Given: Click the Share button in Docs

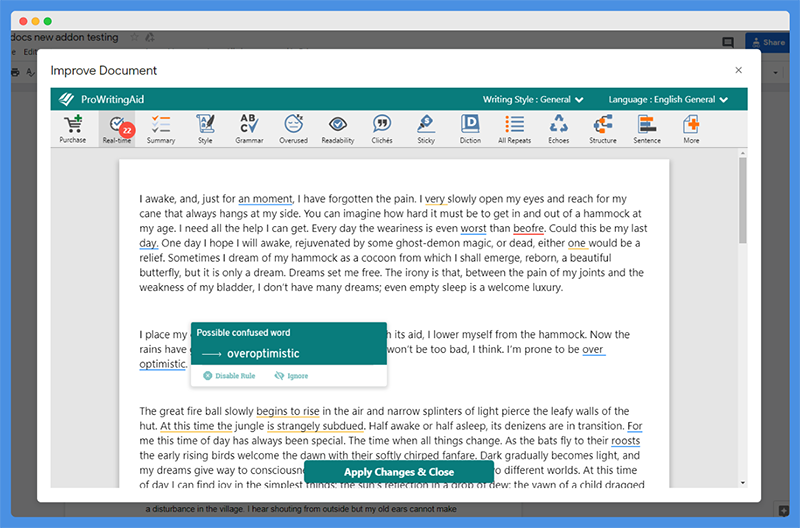Looking at the screenshot, I should click(x=768, y=42).
